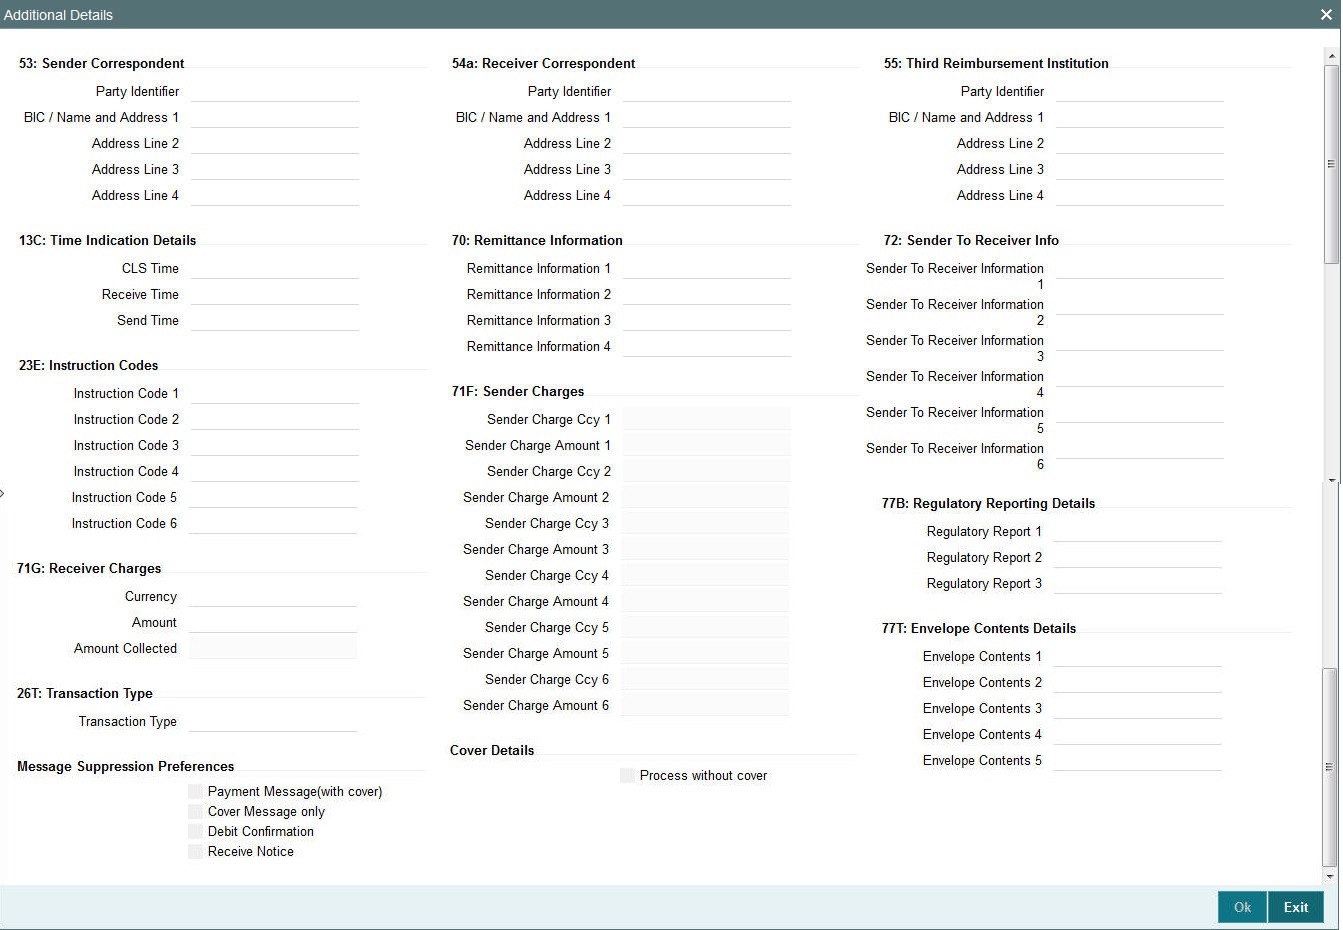
Task: Click Receiver Correspondent Address Line 3 field
Action: pos(707,169)
